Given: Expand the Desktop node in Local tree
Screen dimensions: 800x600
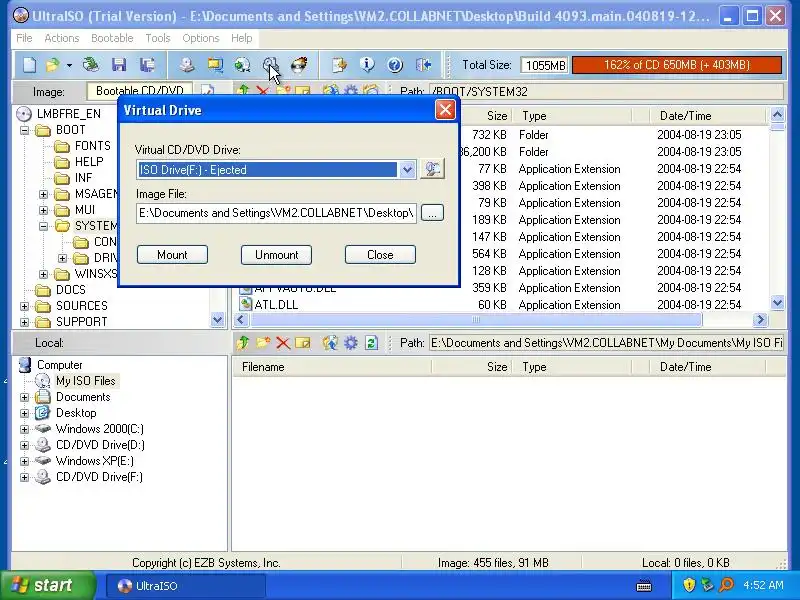Looking at the screenshot, I should (x=24, y=413).
